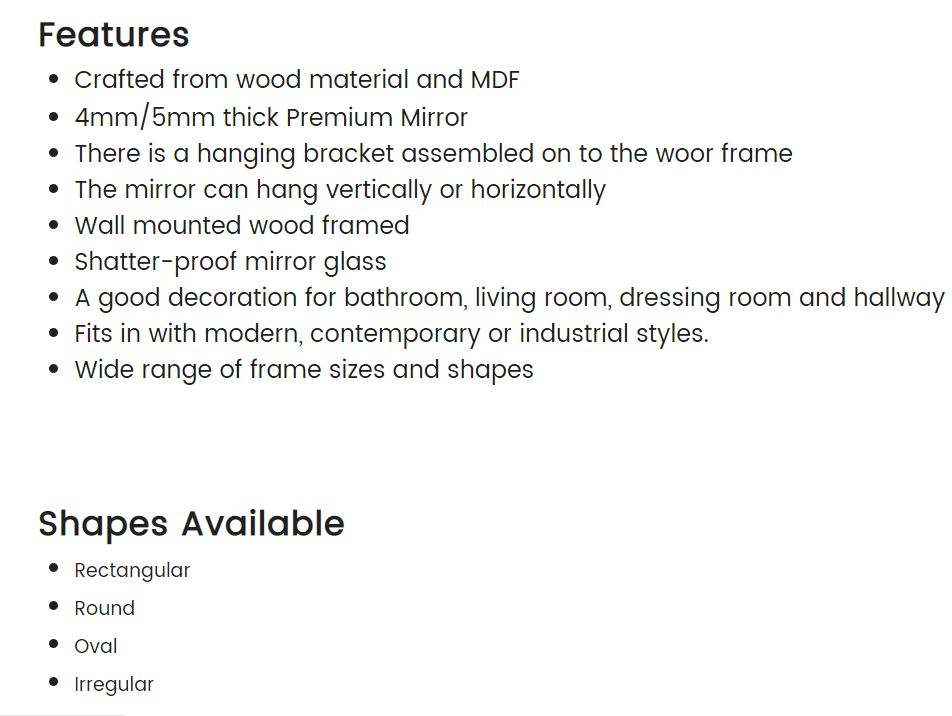Image resolution: width=952 pixels, height=716 pixels.
Task: Click 'Wide range of frame sizes and shapes'
Action: (304, 370)
